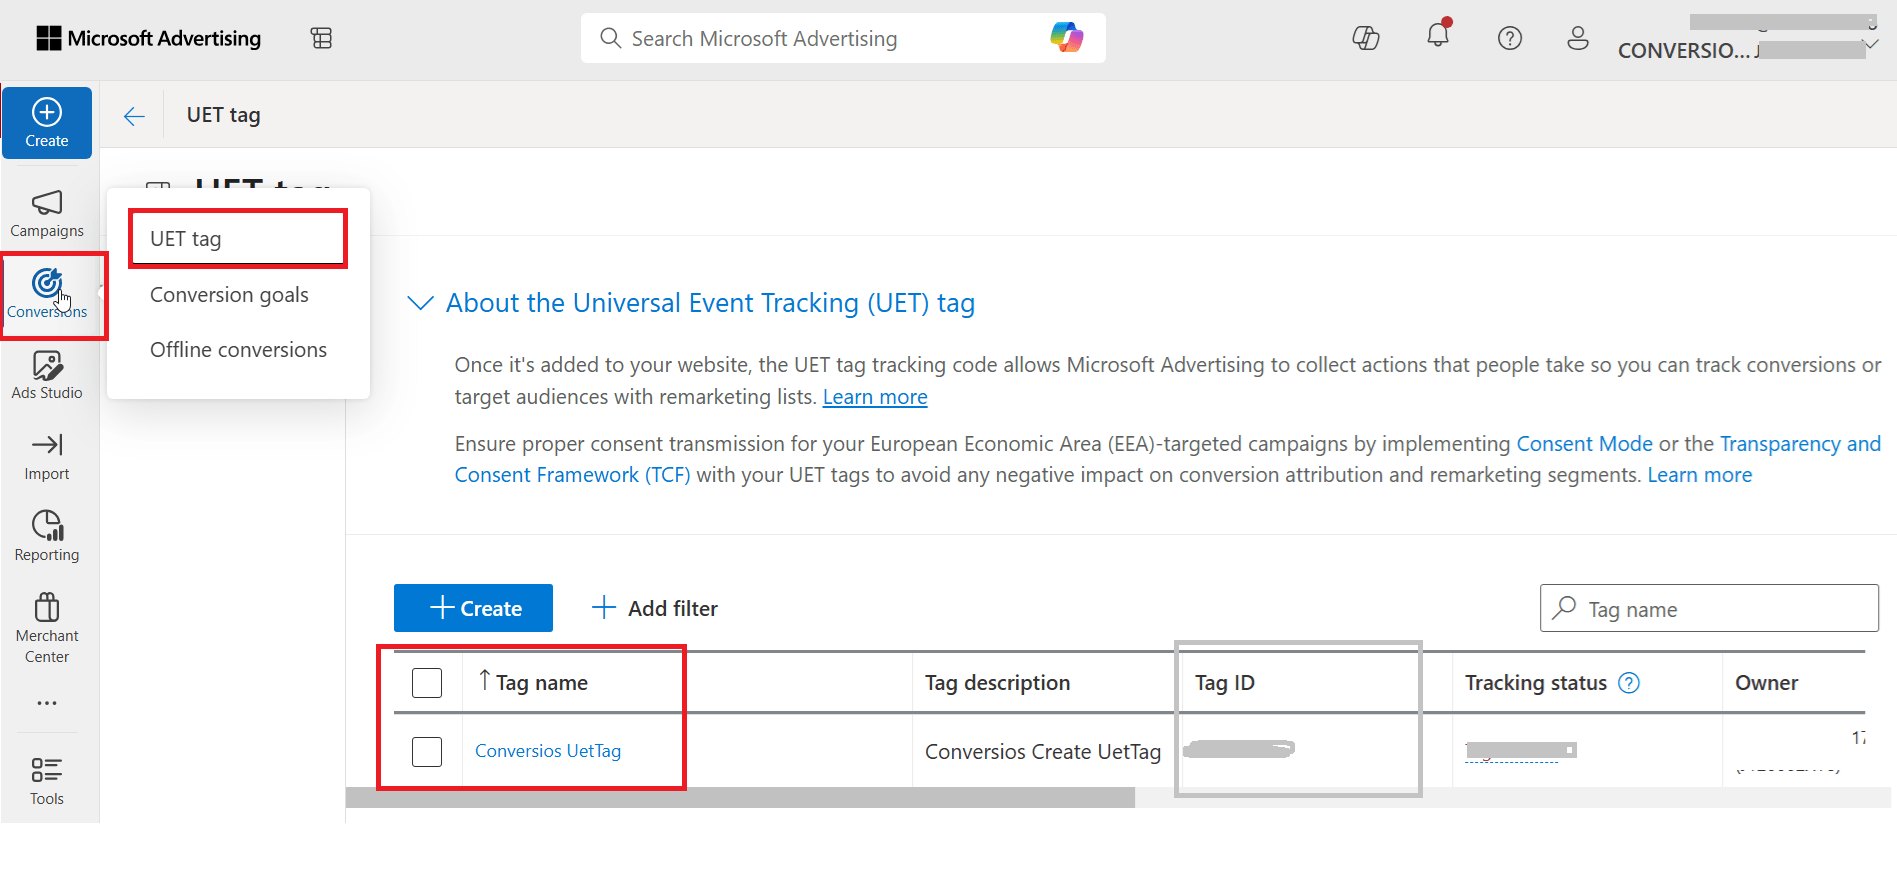Click the horizontal table scrollbar
The image size is (1897, 881).
pos(740,797)
